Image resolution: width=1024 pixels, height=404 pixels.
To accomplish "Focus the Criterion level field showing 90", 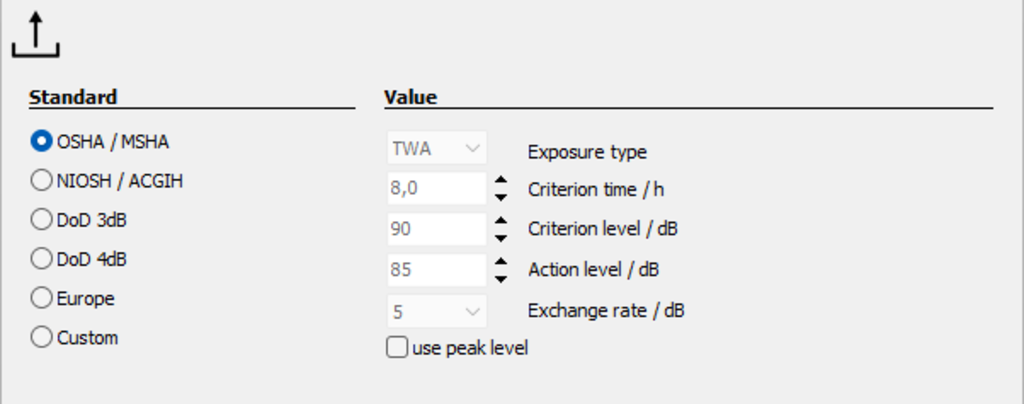I will [437, 230].
